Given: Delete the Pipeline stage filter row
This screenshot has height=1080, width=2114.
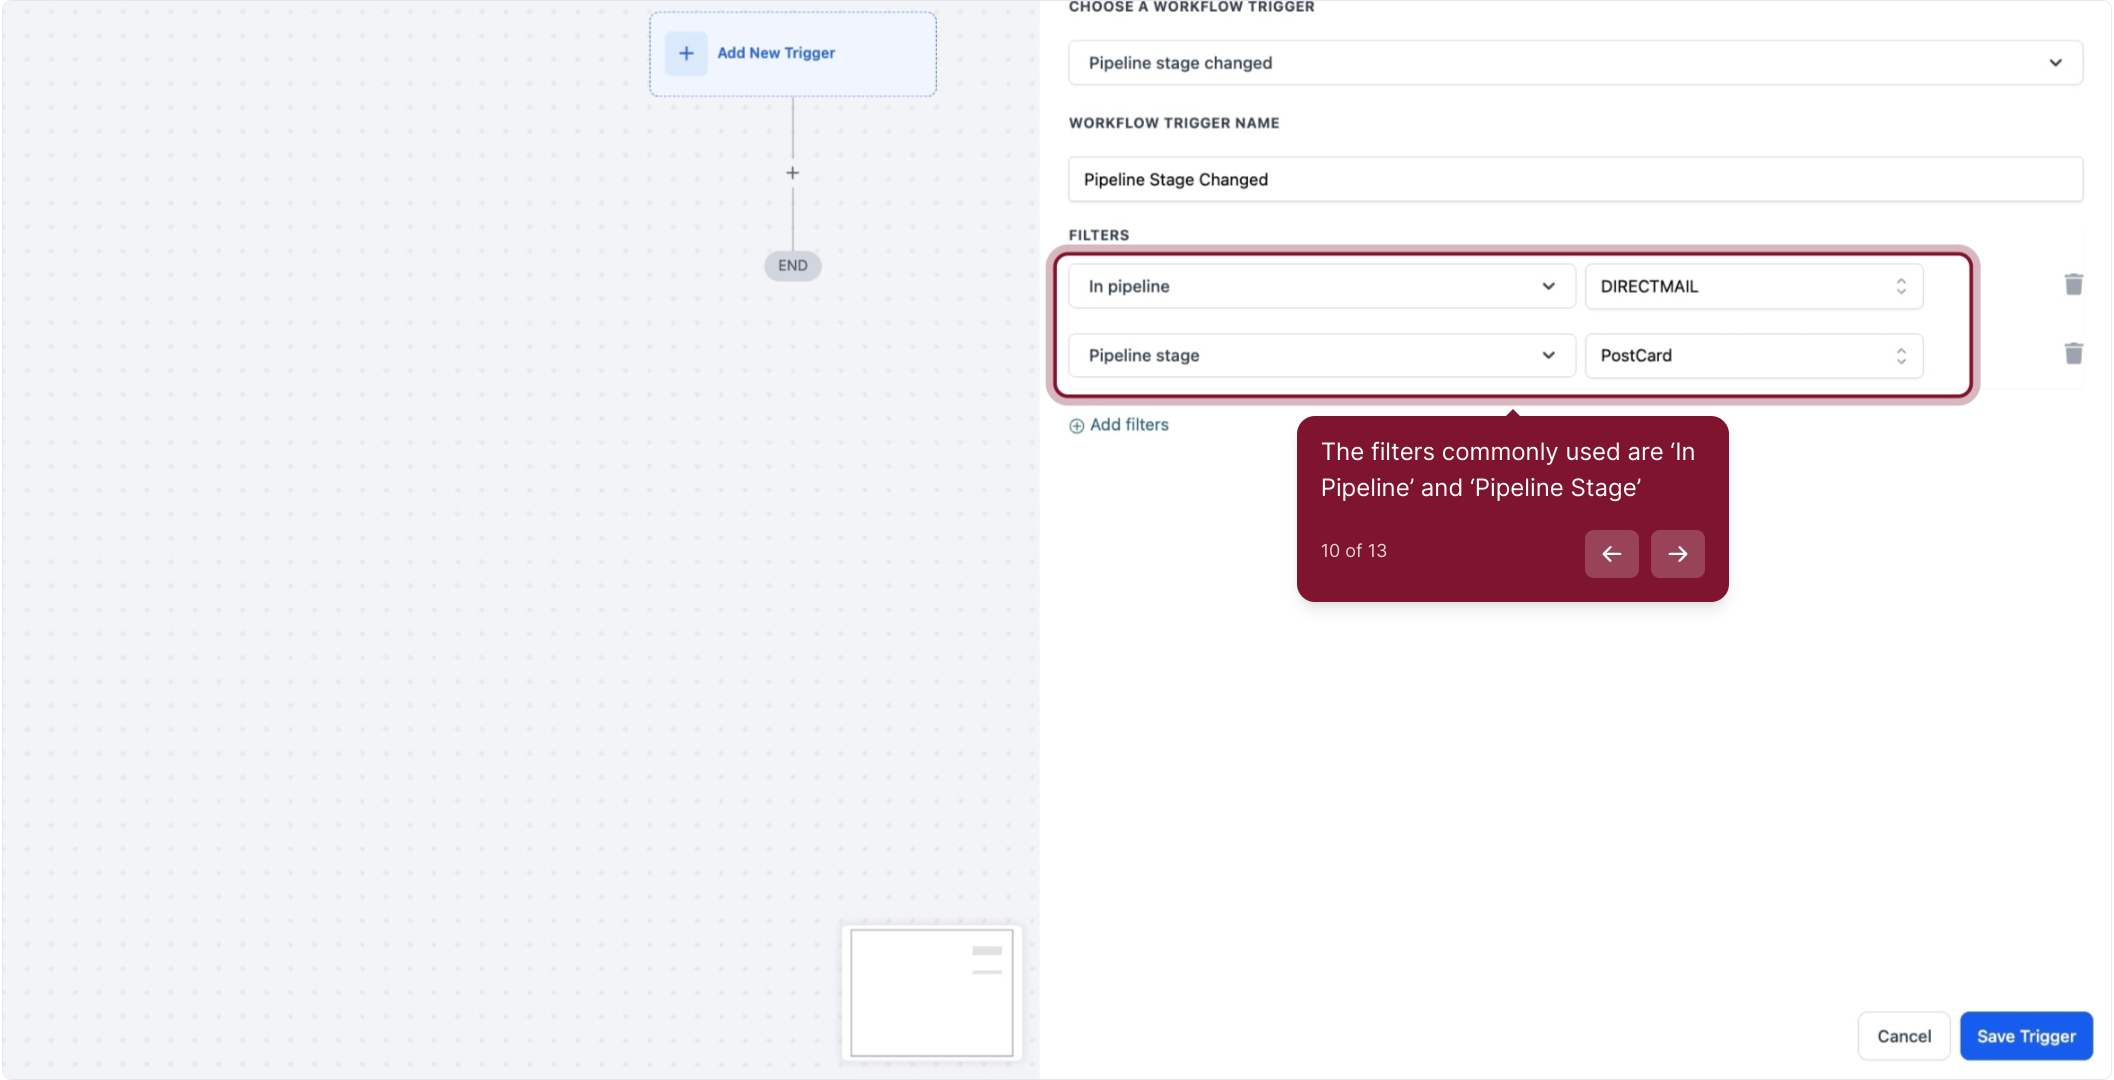Looking at the screenshot, I should (2073, 354).
